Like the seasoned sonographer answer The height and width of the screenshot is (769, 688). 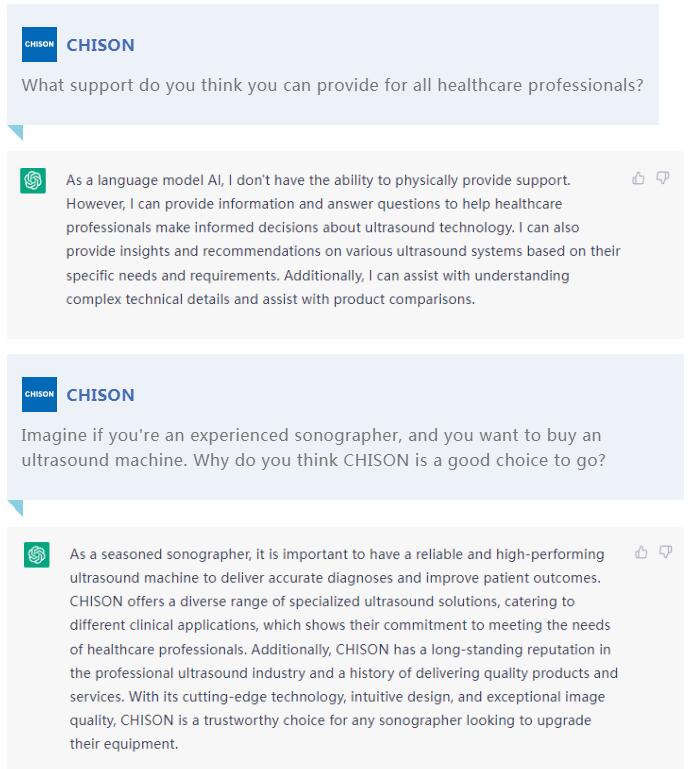pos(641,552)
